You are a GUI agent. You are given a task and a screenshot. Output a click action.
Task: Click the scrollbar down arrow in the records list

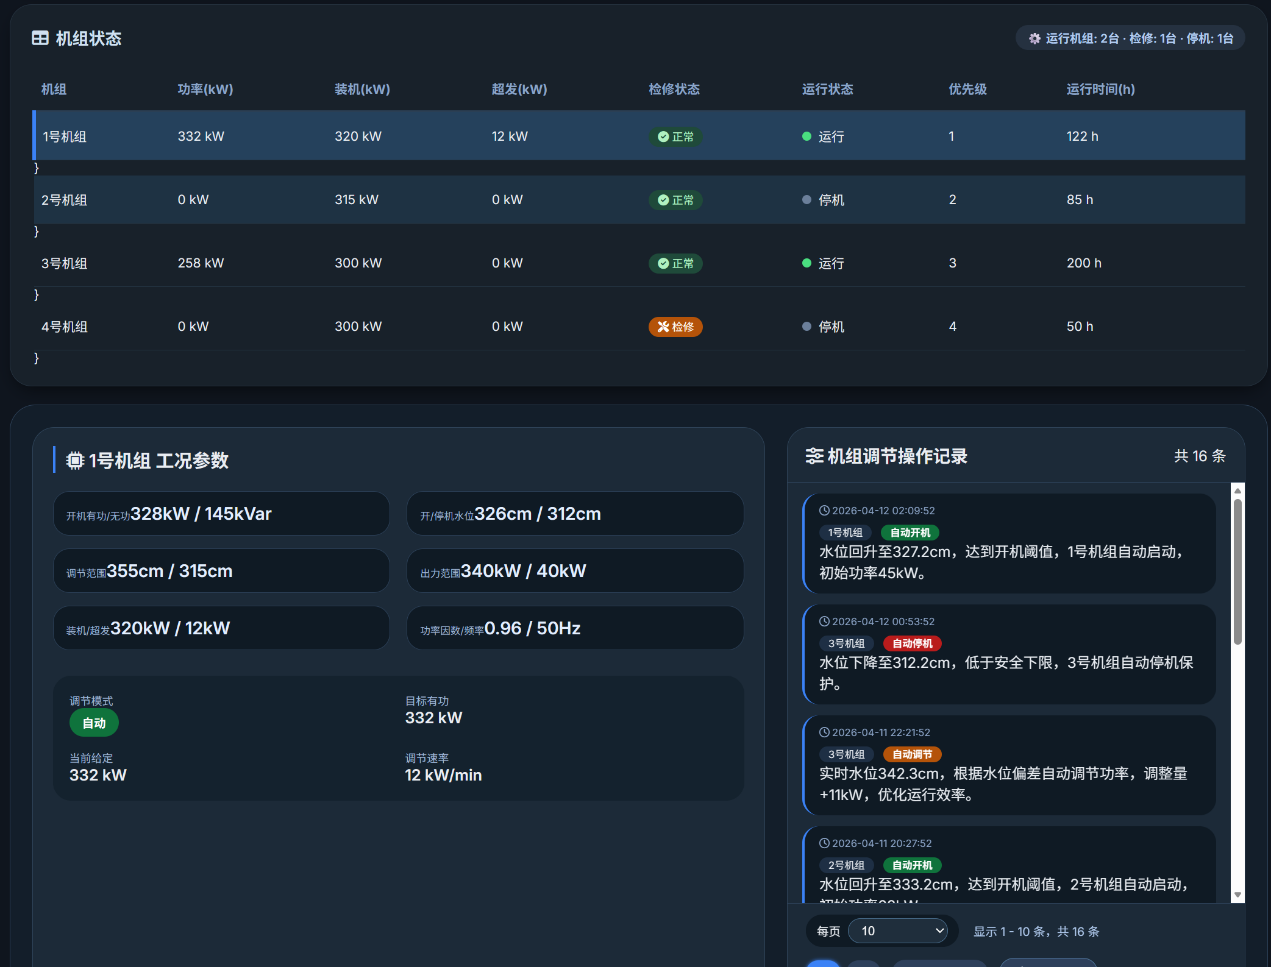point(1237,895)
